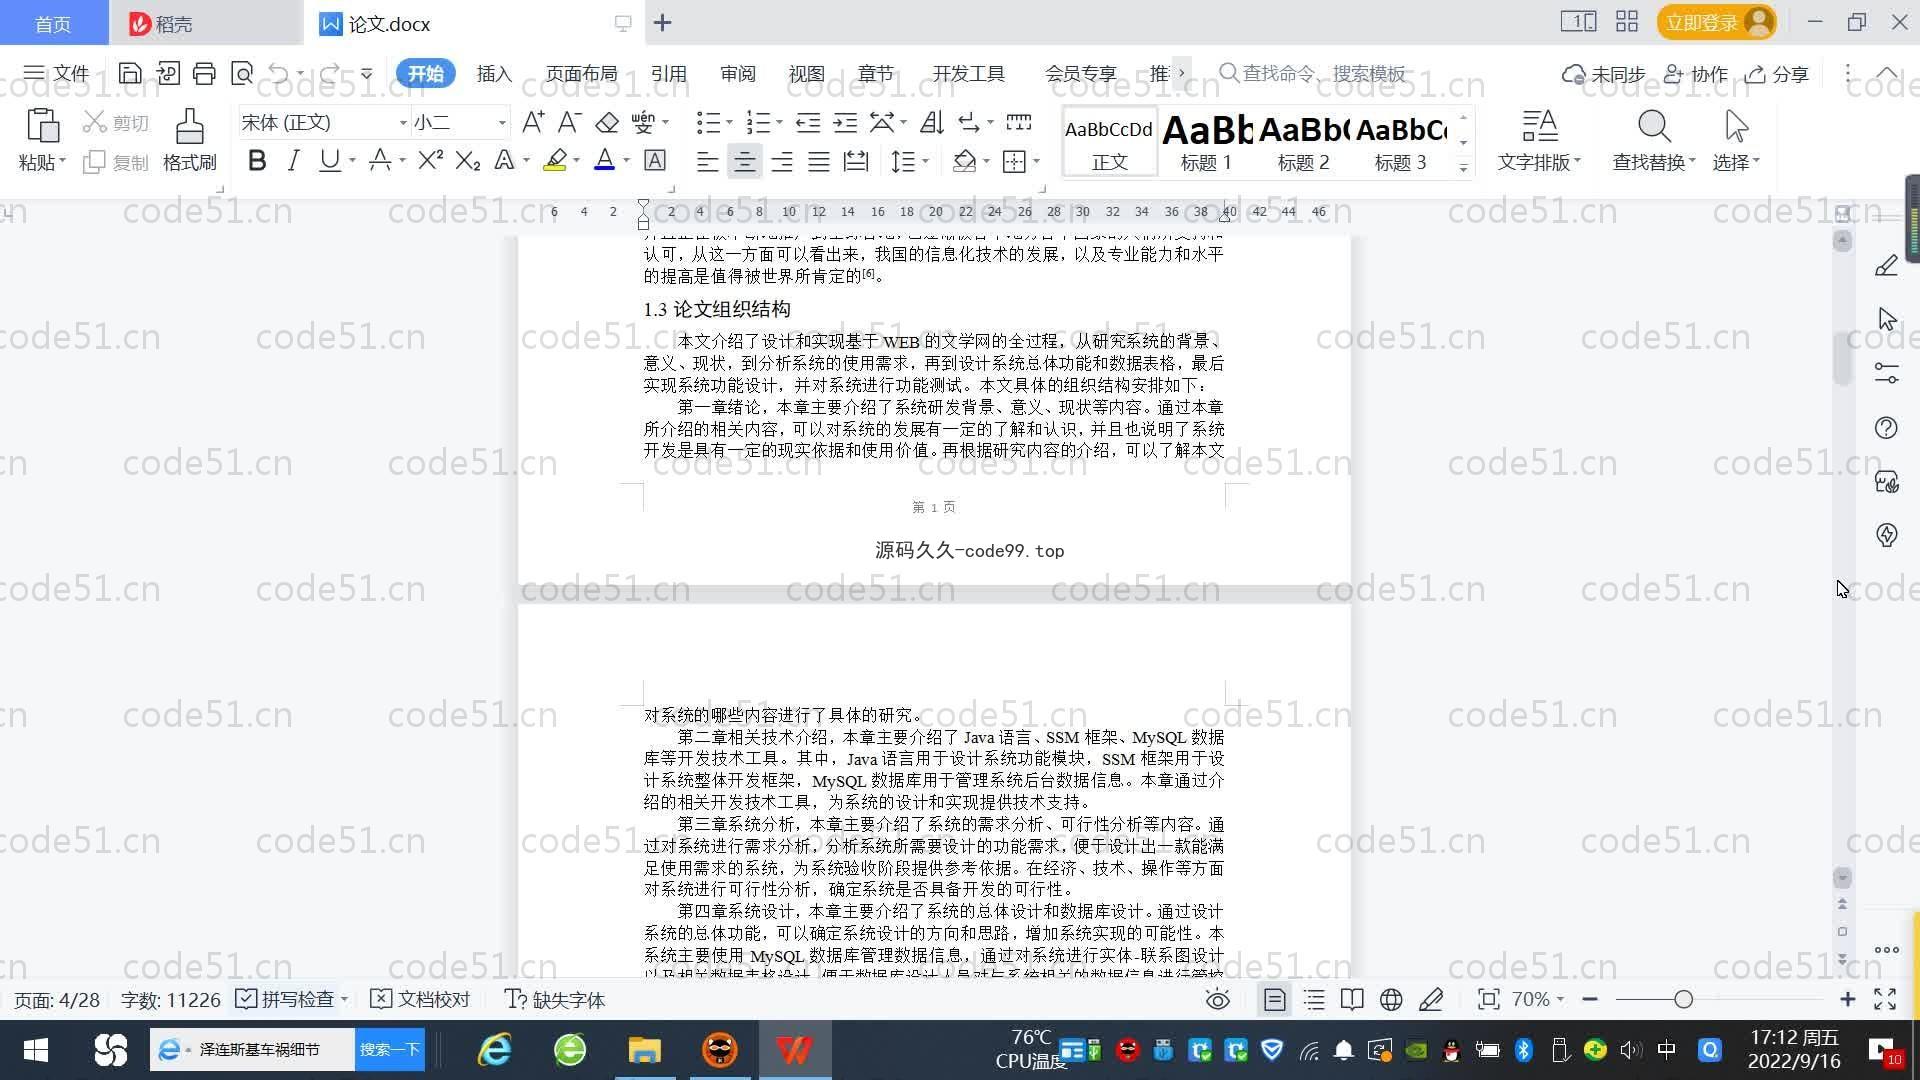Toggle page layout view button
Screen dimensions: 1920x1080
[1275, 999]
